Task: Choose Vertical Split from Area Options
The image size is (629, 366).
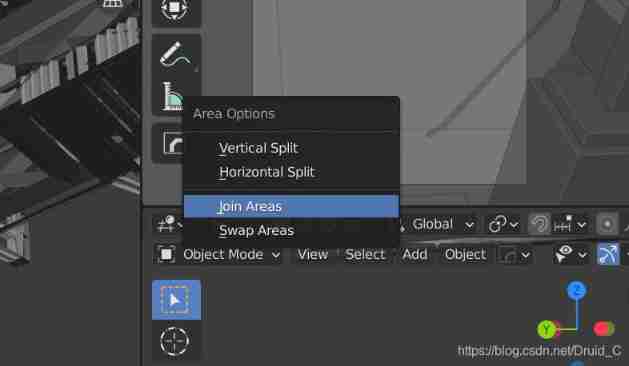Action: click(292, 148)
